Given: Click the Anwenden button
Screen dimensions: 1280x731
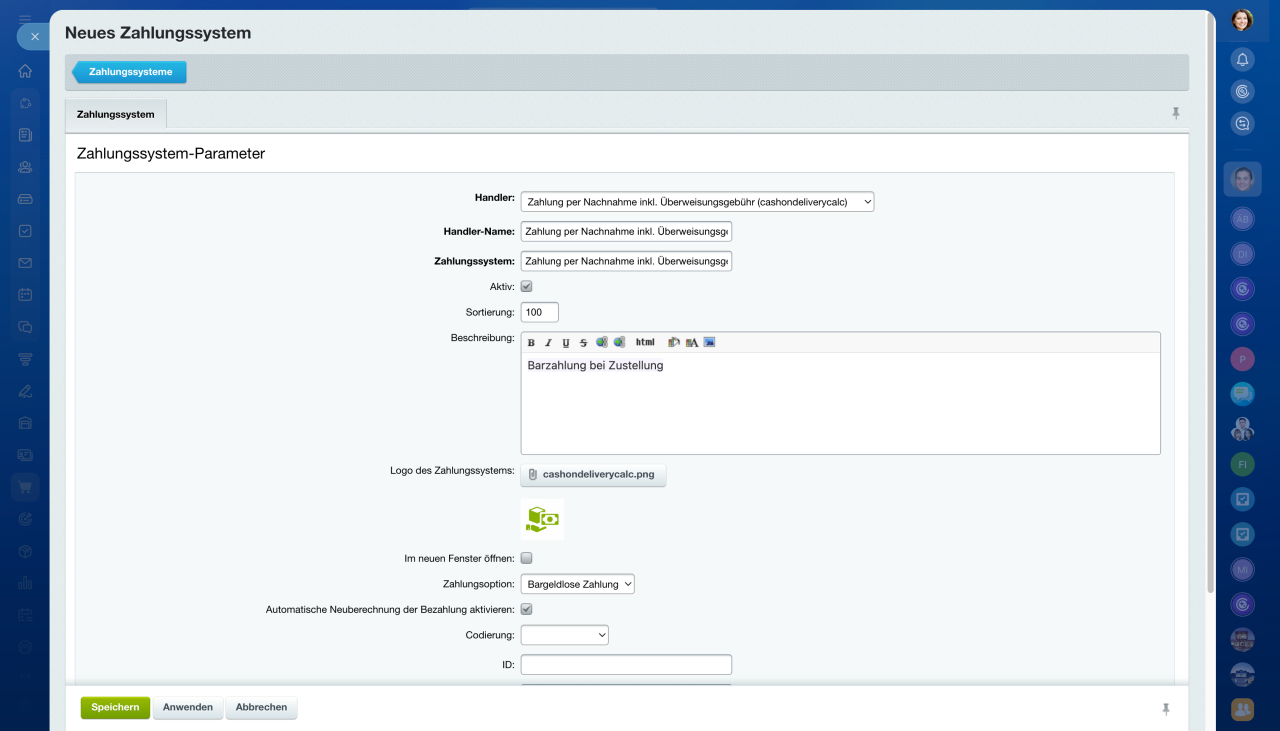Looking at the screenshot, I should point(188,707).
